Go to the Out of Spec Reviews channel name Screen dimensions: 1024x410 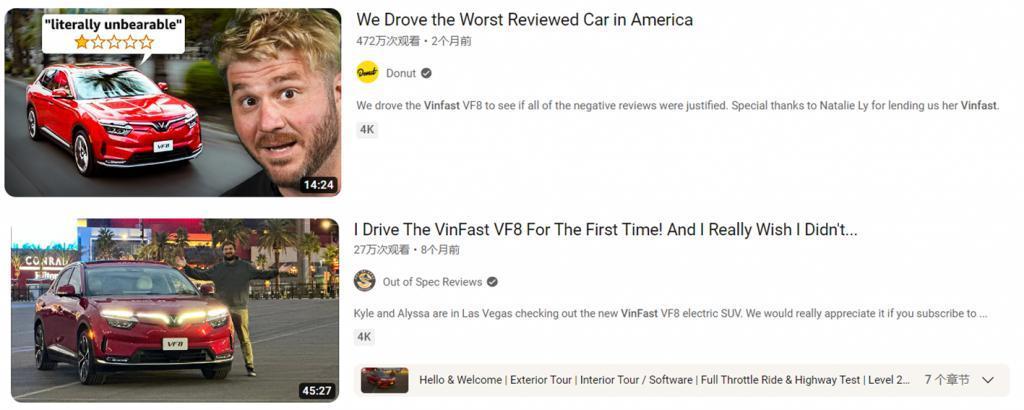tap(432, 282)
